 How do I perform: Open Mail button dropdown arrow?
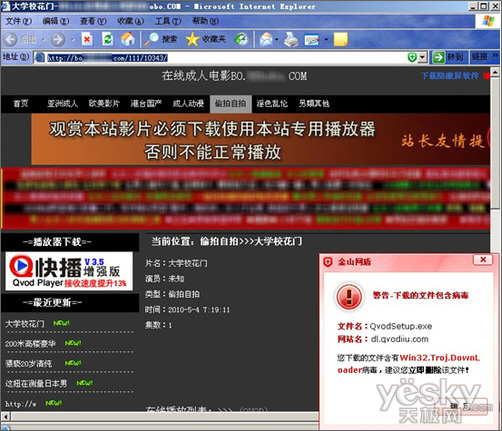pyautogui.click(x=277, y=40)
